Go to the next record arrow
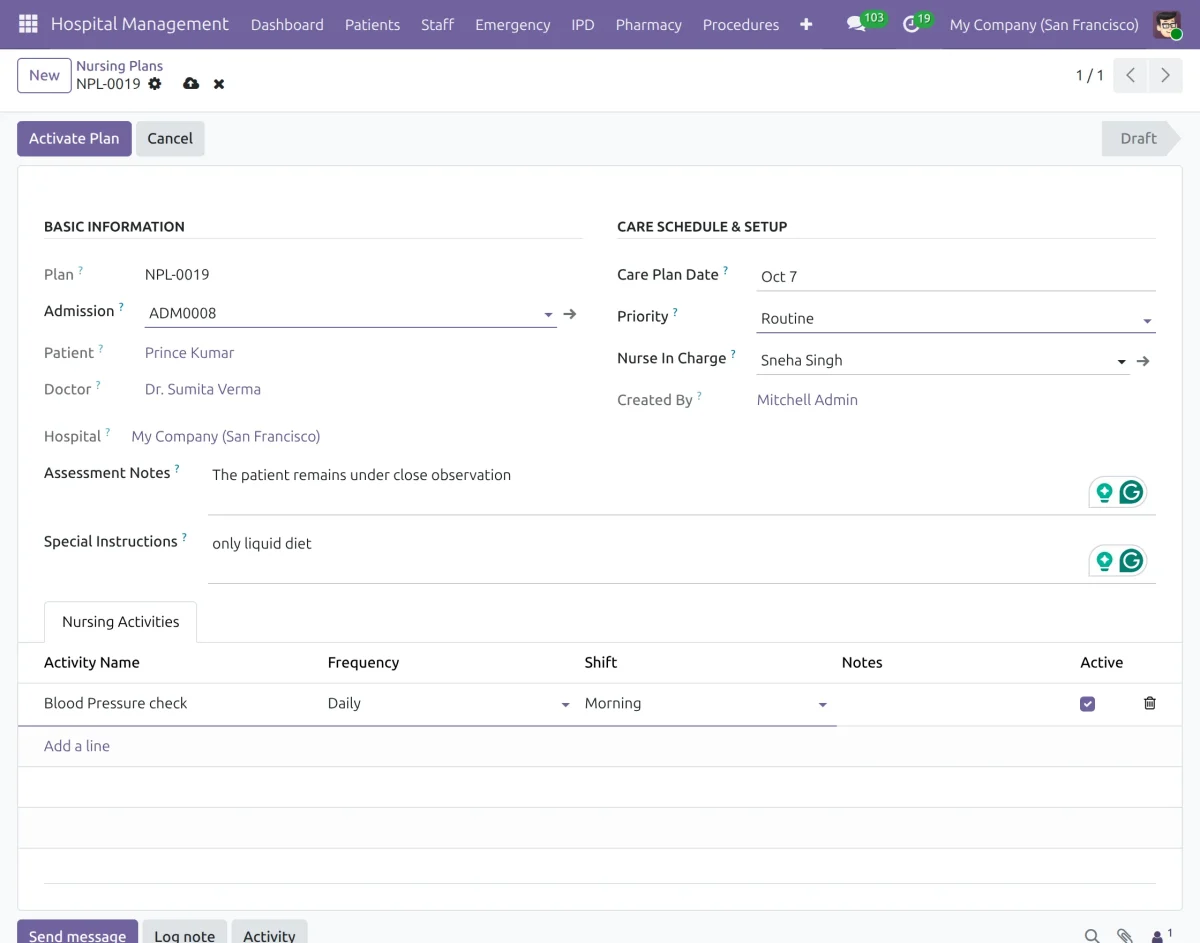1200x943 pixels. [1165, 75]
